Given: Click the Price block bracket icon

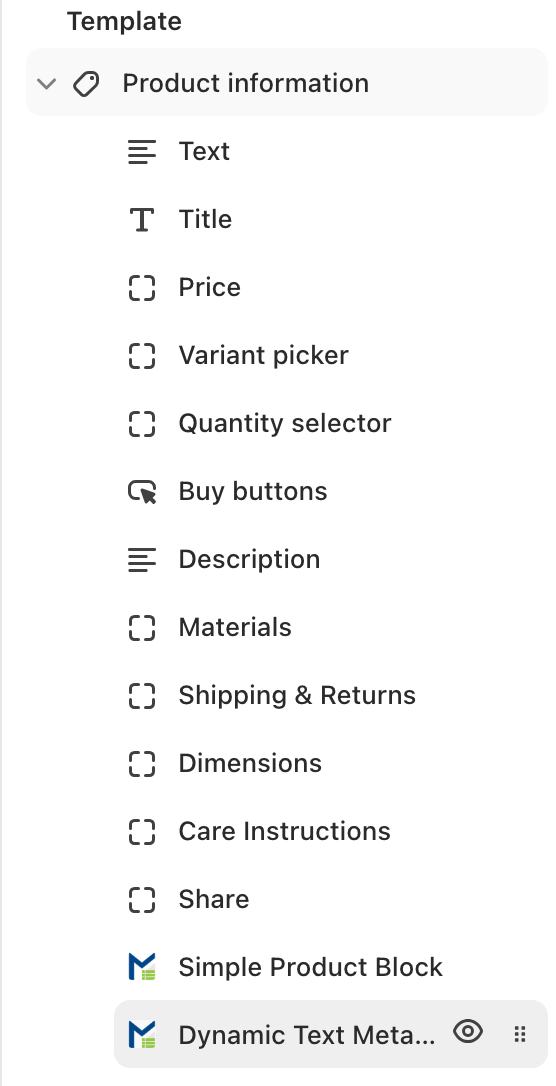Looking at the screenshot, I should (x=142, y=287).
